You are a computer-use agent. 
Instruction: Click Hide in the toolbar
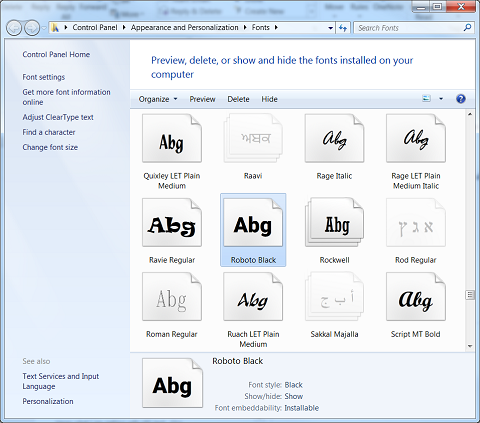[x=269, y=99]
